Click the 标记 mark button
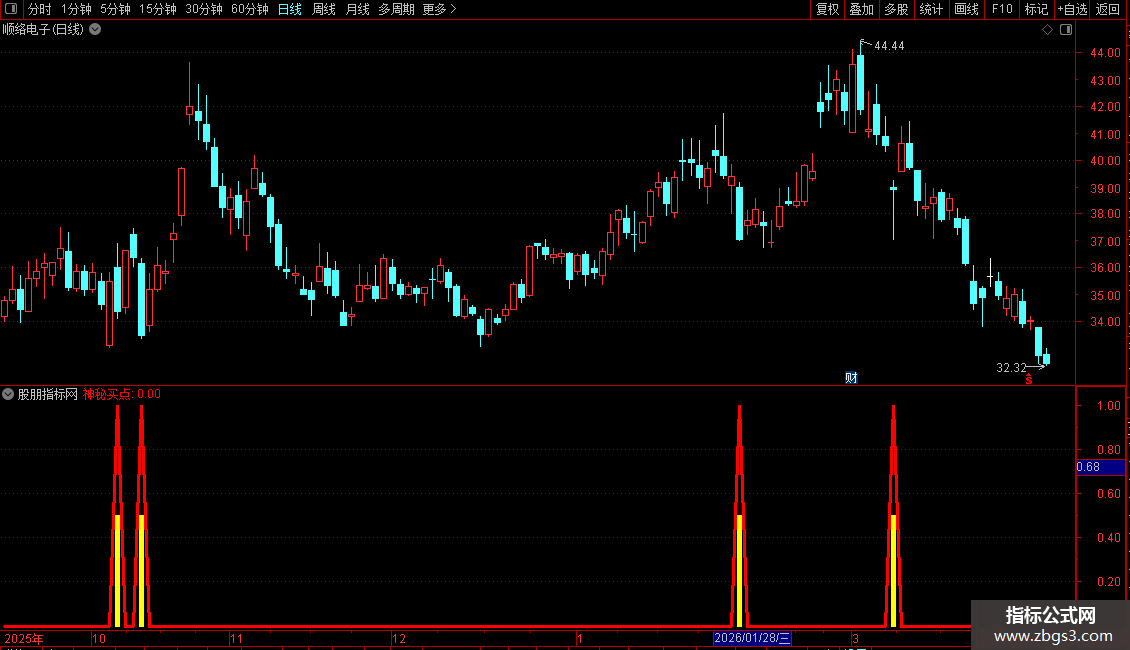 click(x=1036, y=9)
